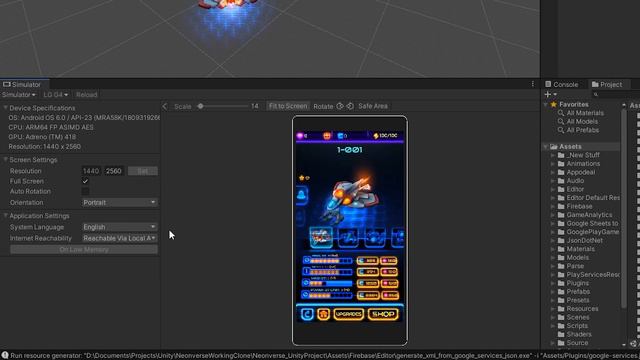This screenshot has height=360, width=640.
Task: Tap last upgrade row pink gem button
Action: (x=389, y=295)
